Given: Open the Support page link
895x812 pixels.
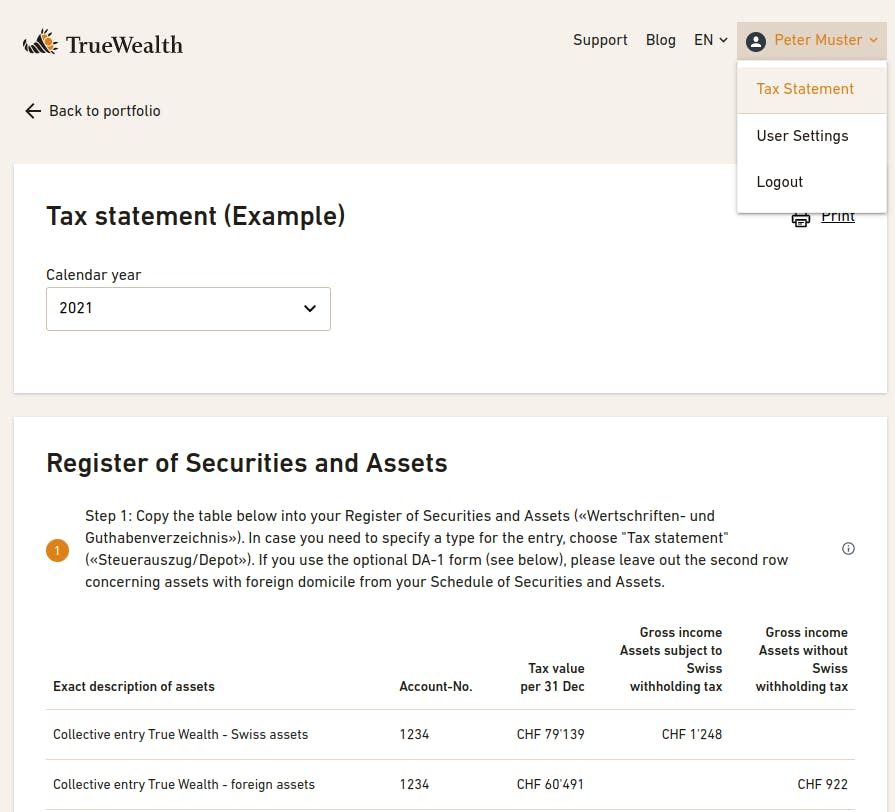Looking at the screenshot, I should 600,40.
